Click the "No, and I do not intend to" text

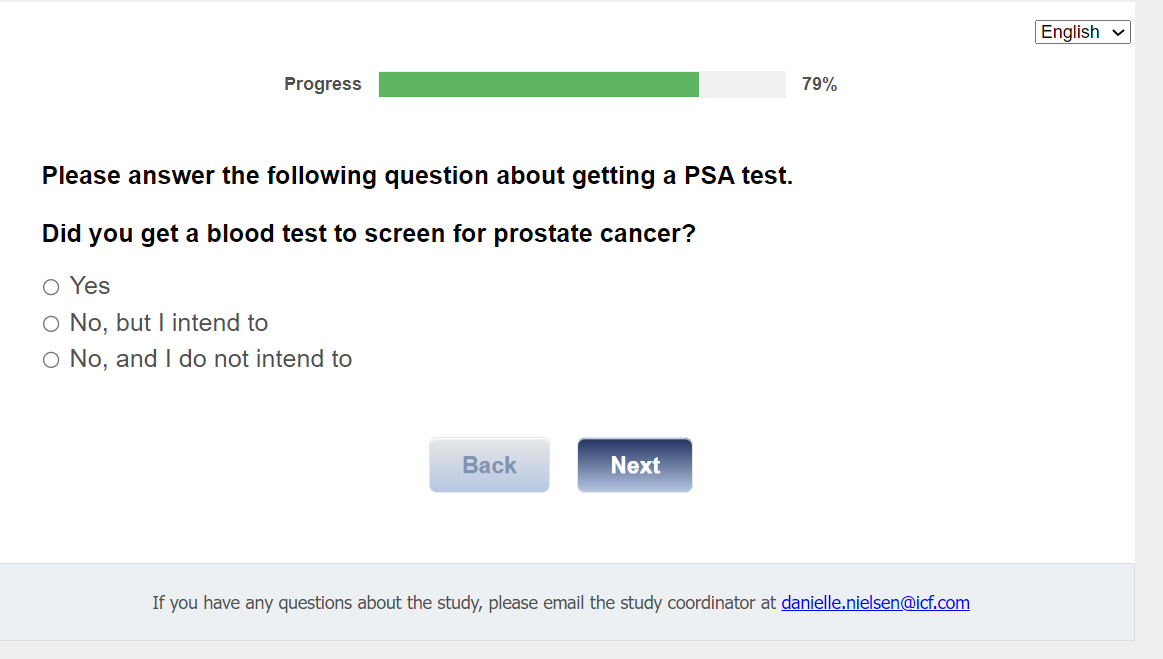(x=211, y=359)
